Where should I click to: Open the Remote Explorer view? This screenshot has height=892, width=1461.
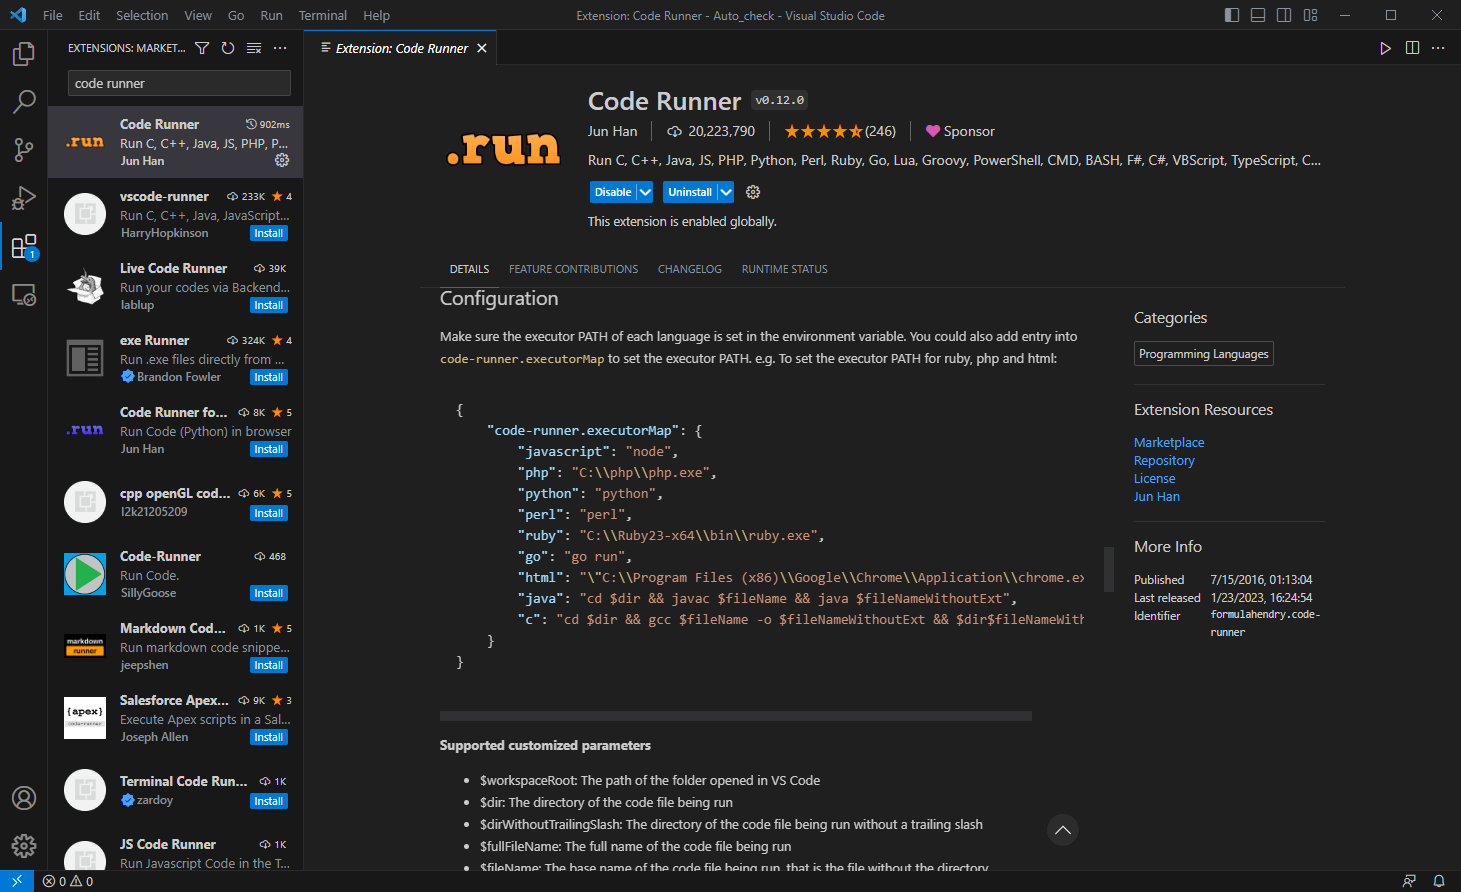click(x=24, y=294)
